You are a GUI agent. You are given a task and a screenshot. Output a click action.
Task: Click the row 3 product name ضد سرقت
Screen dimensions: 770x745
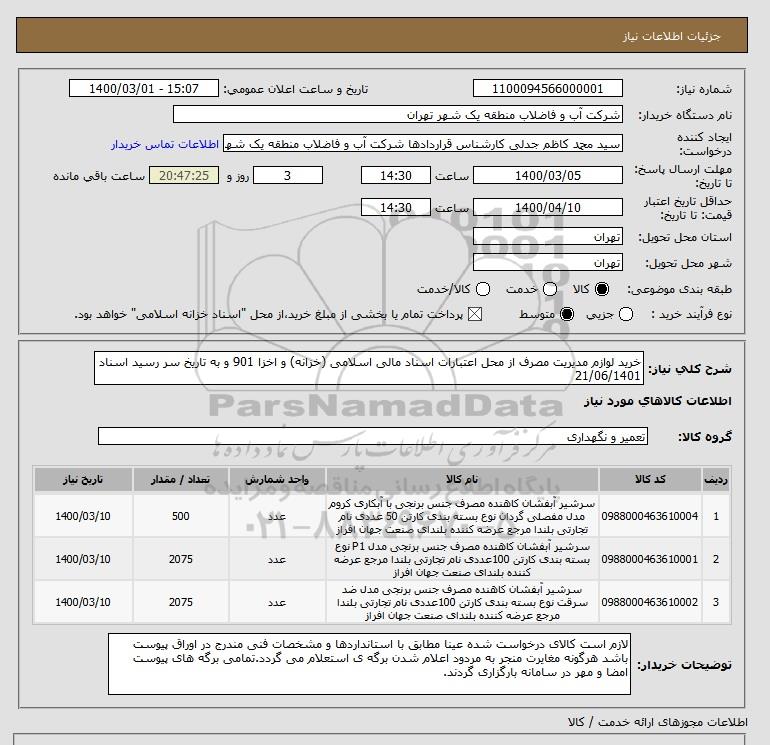point(462,602)
